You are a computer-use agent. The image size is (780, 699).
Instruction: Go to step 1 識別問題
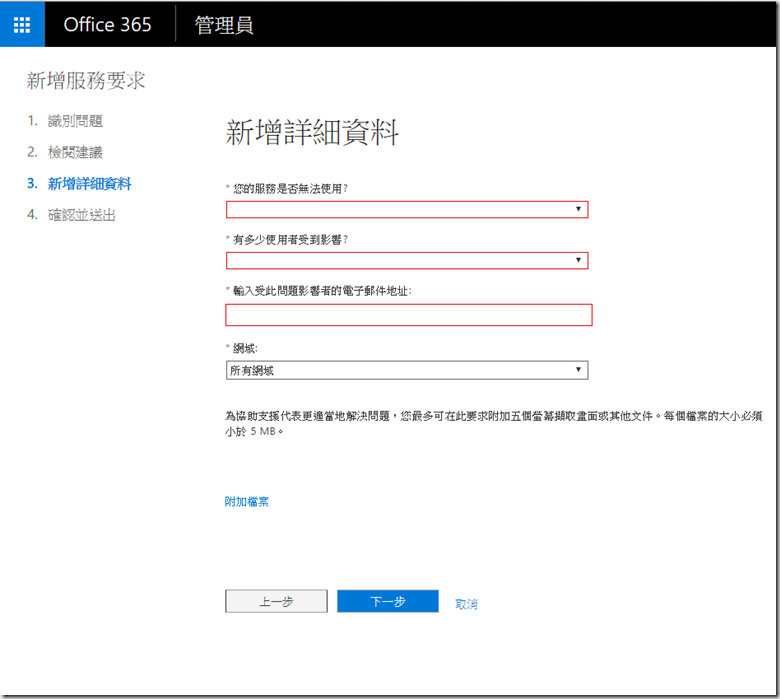pos(75,121)
